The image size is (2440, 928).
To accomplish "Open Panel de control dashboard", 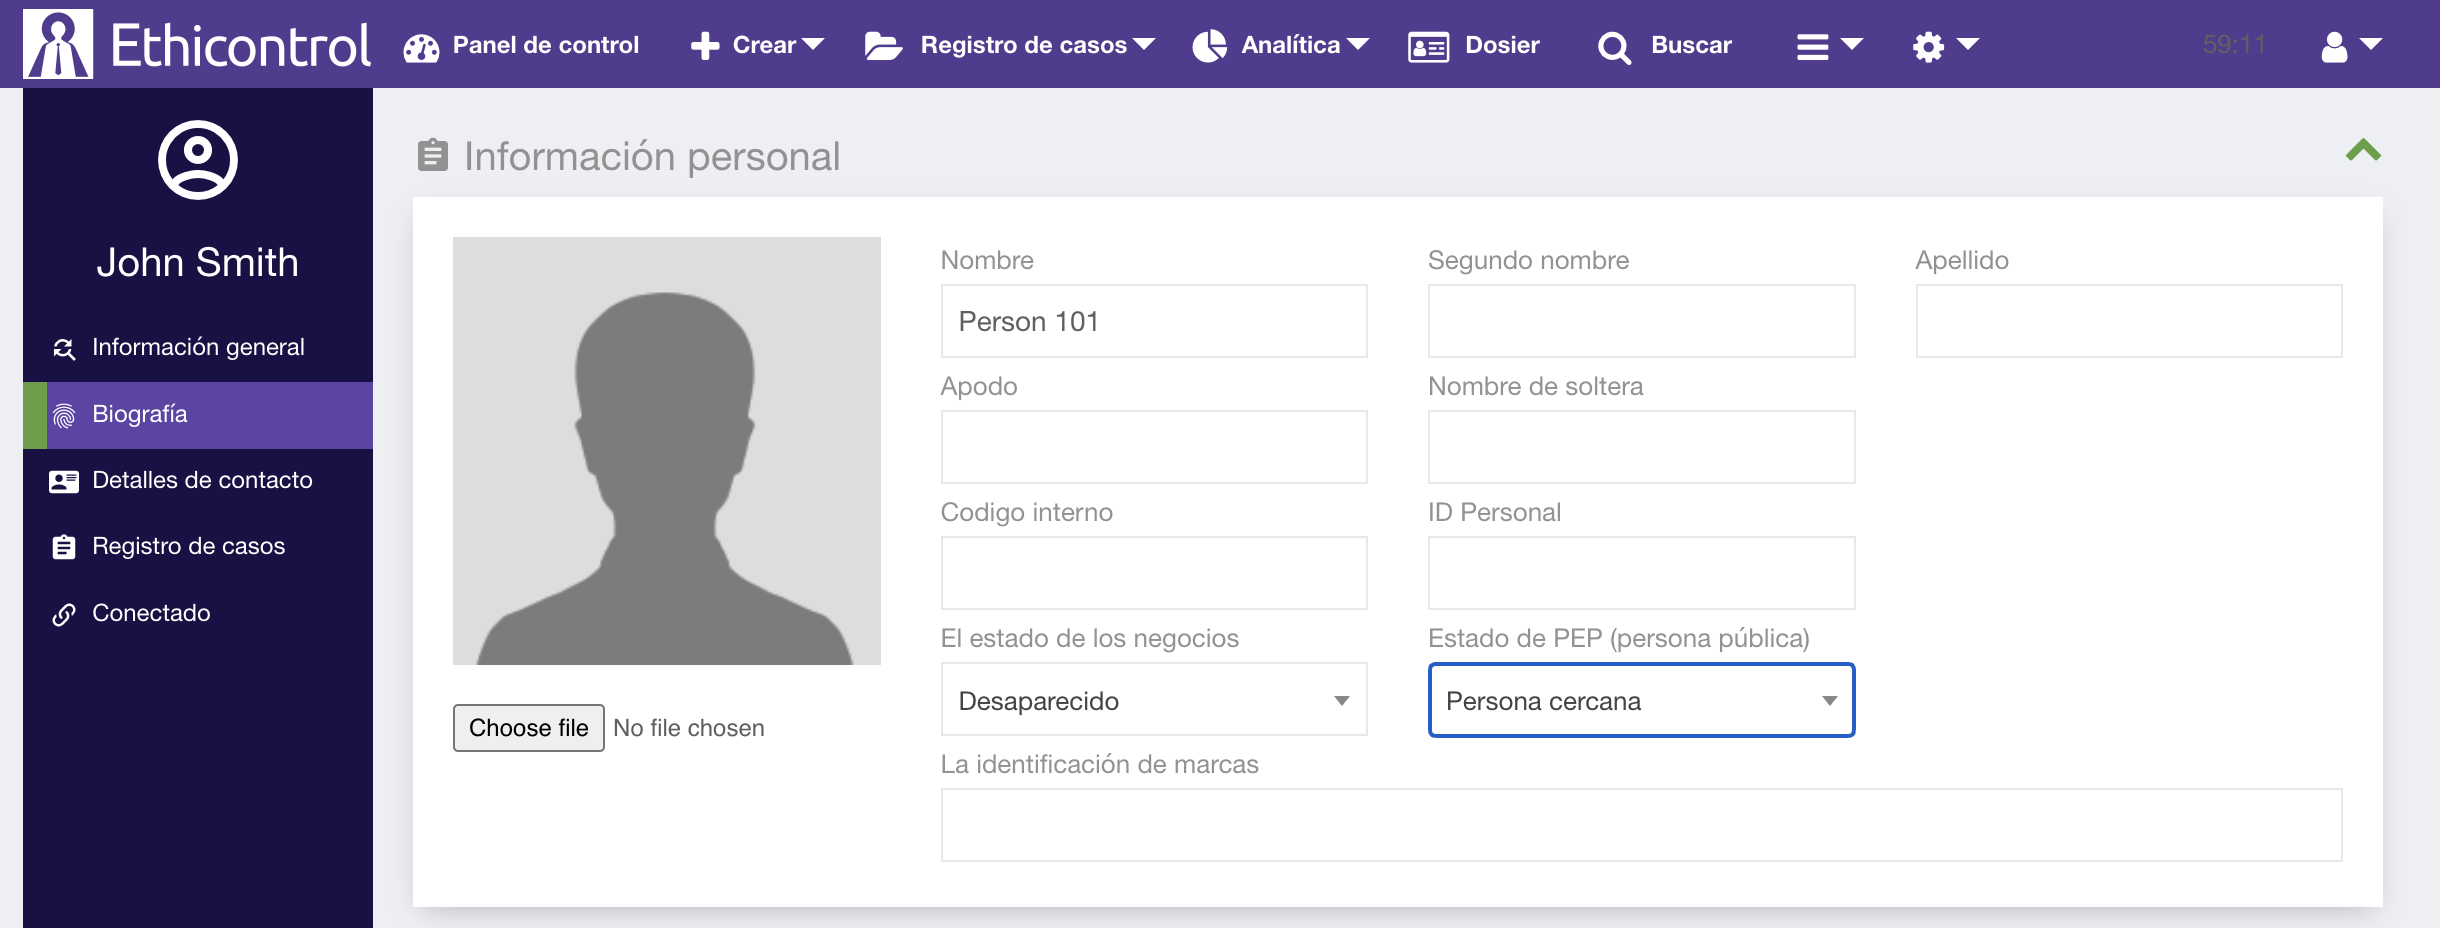I will click(521, 45).
